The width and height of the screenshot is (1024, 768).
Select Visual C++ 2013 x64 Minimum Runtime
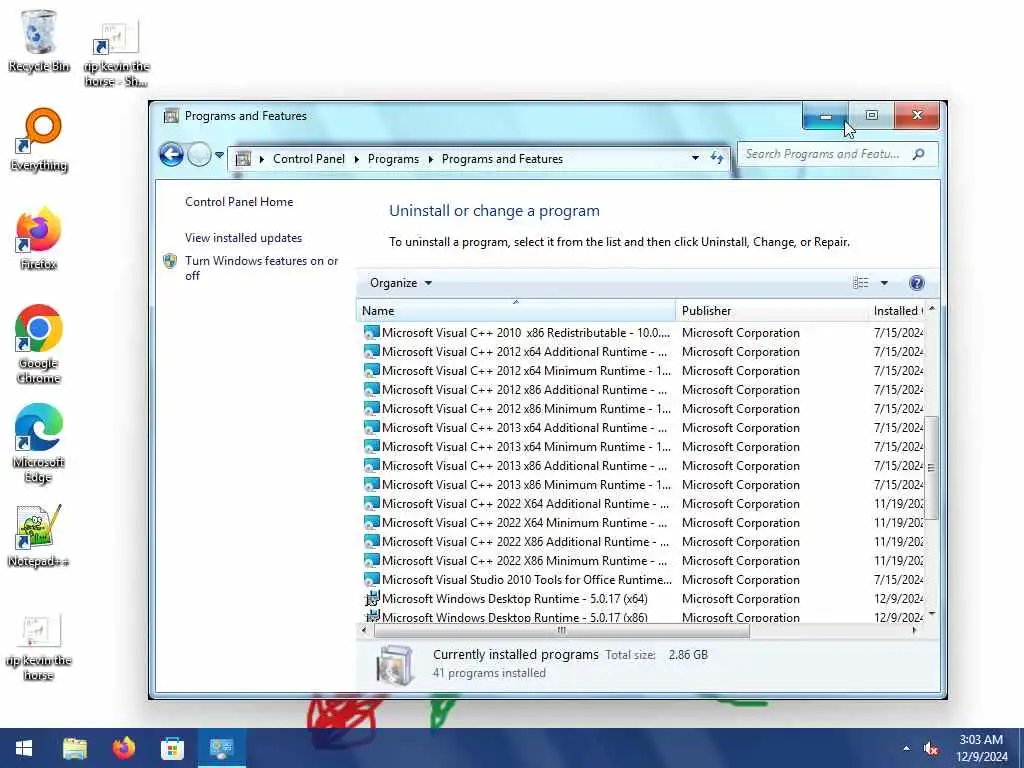642,447
